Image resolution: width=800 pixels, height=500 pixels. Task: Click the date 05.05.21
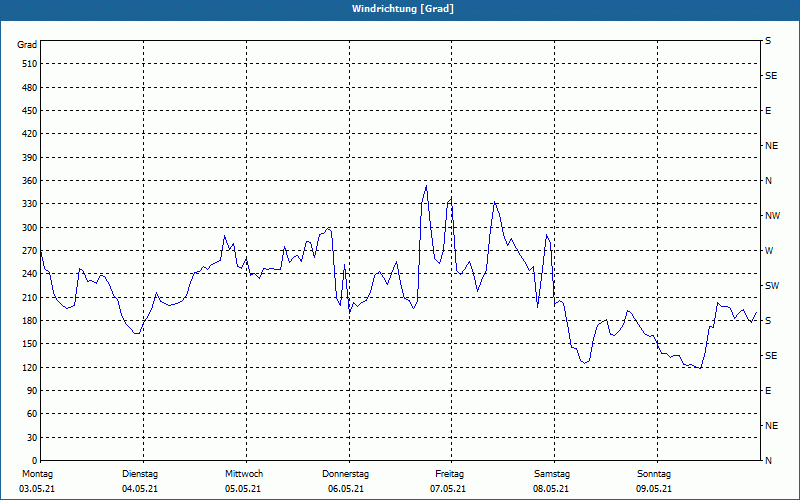[x=243, y=489]
